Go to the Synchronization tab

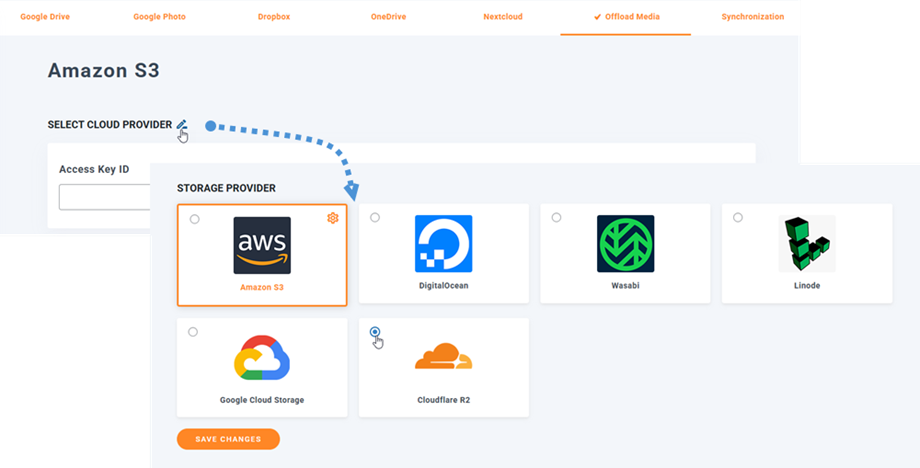pos(752,17)
